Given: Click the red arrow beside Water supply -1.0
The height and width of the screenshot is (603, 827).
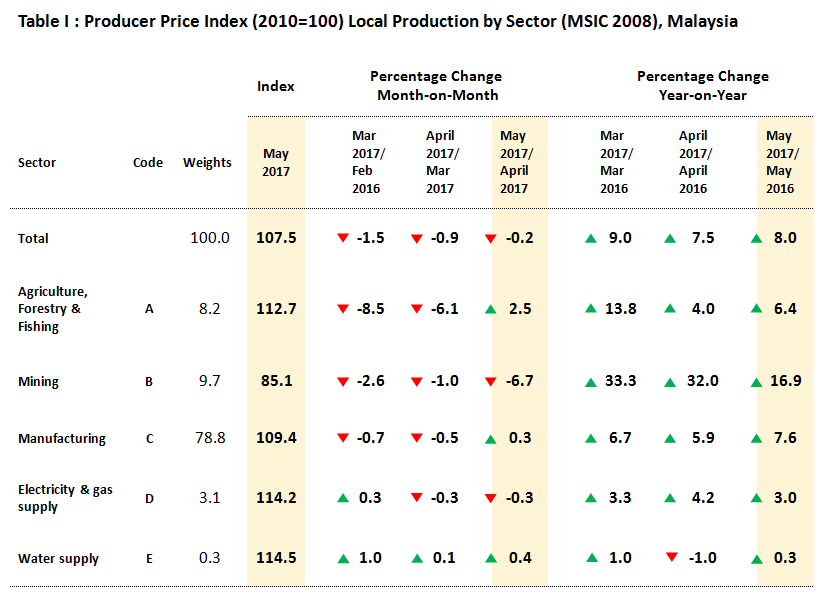Looking at the screenshot, I should point(672,557).
